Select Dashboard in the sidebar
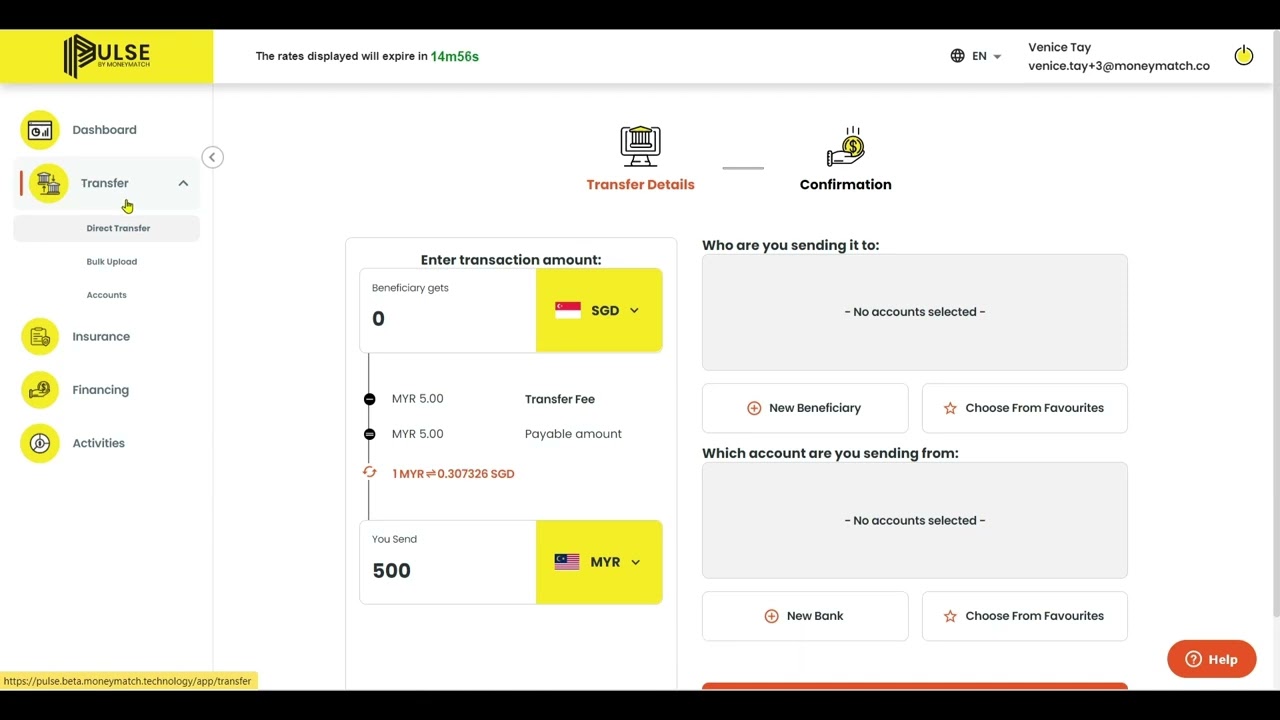Image resolution: width=1280 pixels, height=720 pixels. click(104, 130)
